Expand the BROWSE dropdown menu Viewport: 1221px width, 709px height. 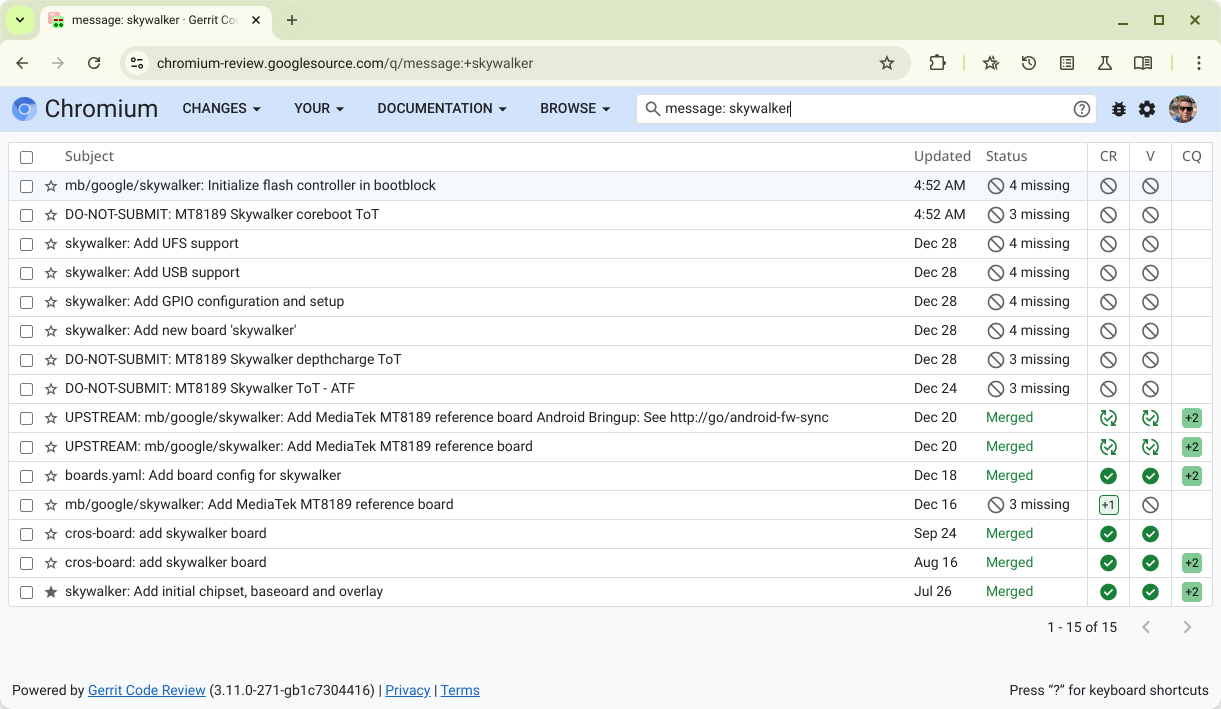575,109
